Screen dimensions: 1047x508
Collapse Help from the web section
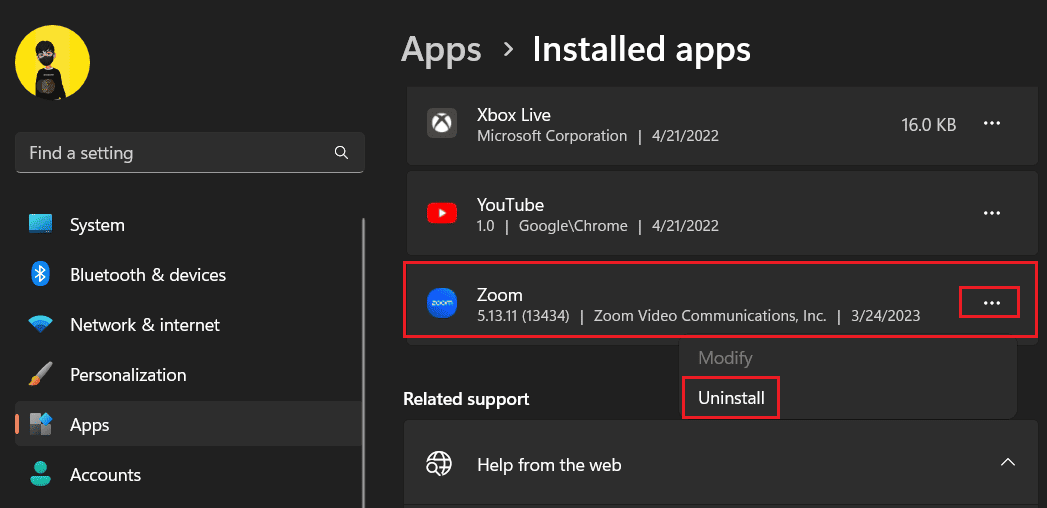click(1008, 462)
